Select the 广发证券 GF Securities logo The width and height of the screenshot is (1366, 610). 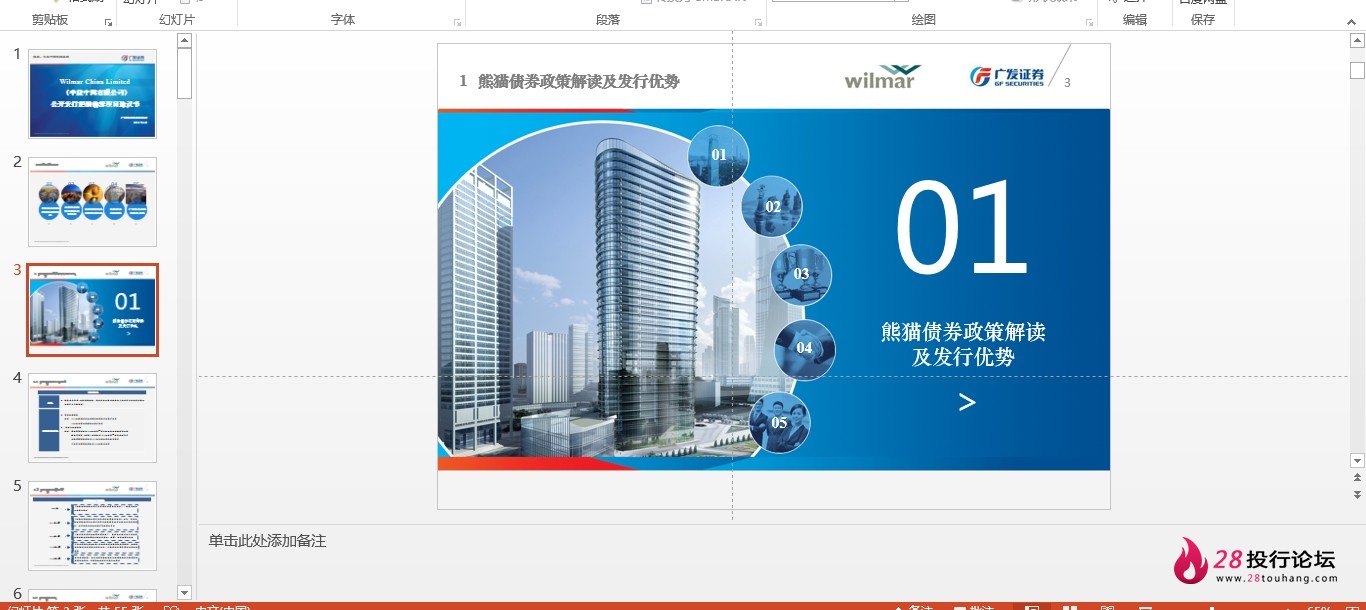1006,76
